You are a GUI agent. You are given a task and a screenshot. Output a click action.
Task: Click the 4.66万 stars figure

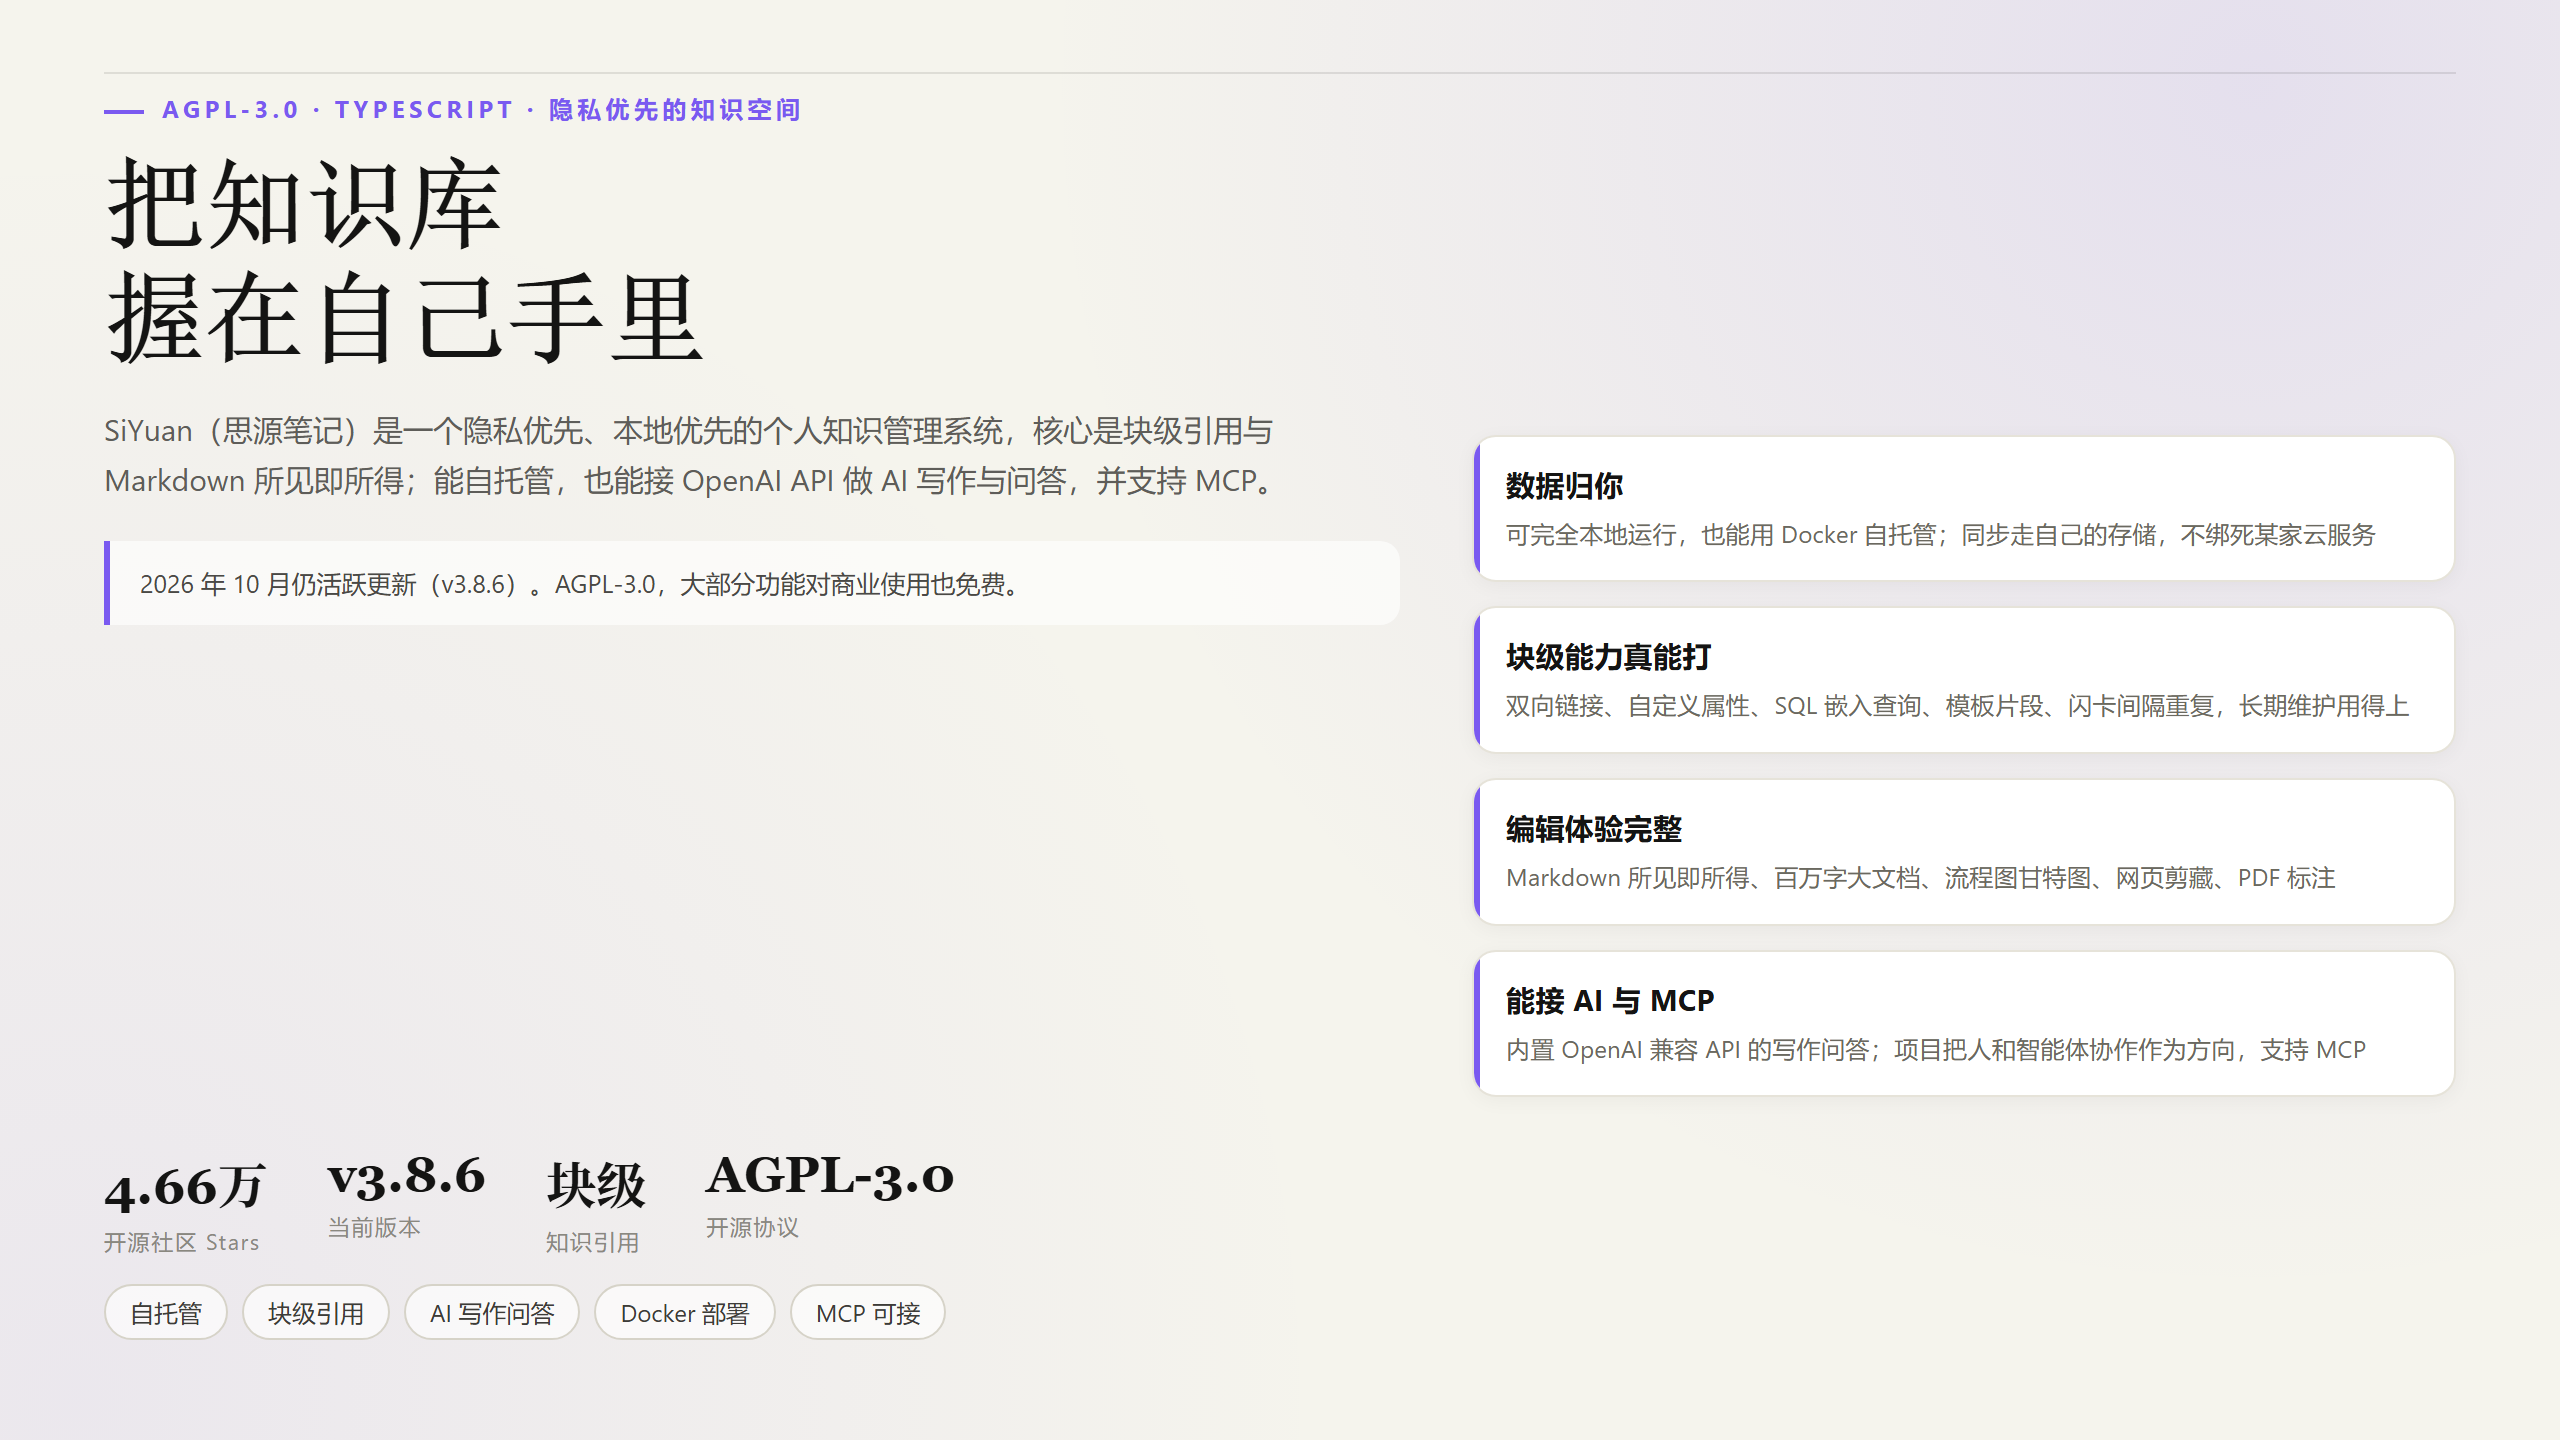[185, 1187]
